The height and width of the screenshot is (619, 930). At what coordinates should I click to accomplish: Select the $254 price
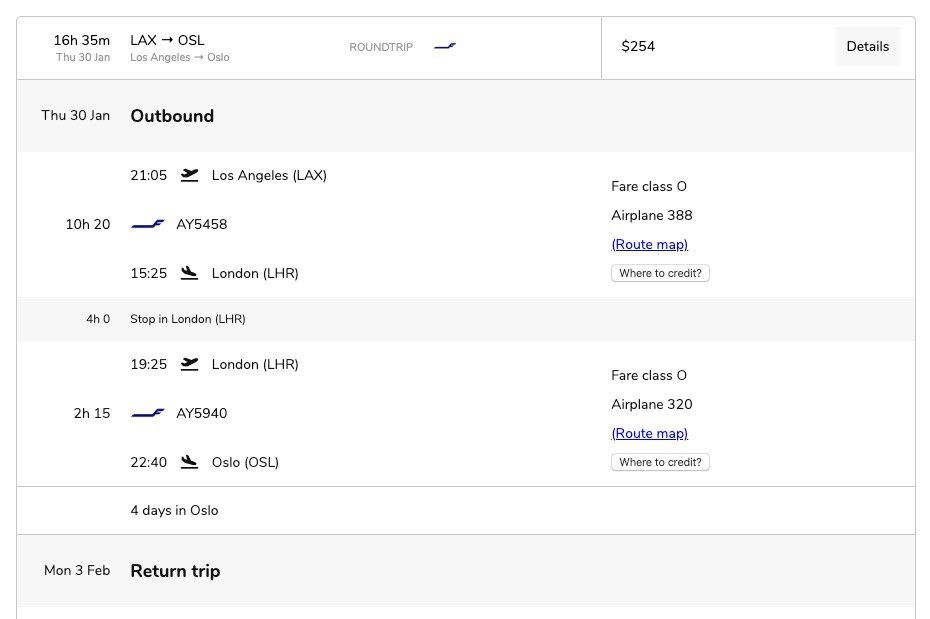[x=638, y=47]
